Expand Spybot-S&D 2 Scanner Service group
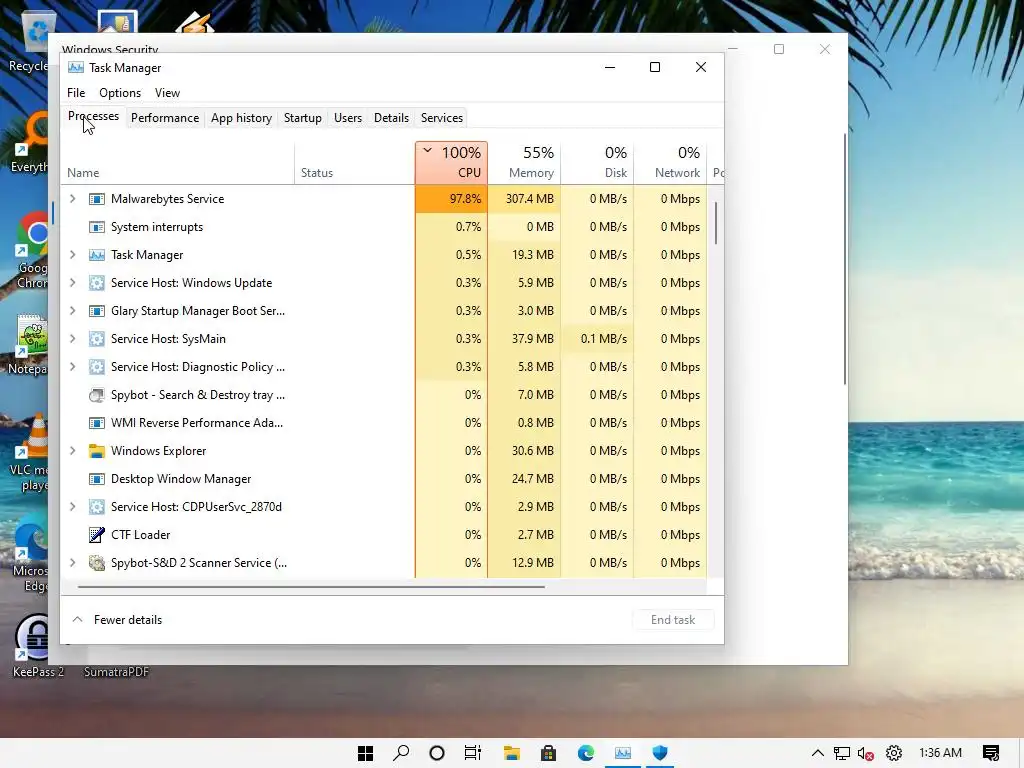 click(x=72, y=563)
